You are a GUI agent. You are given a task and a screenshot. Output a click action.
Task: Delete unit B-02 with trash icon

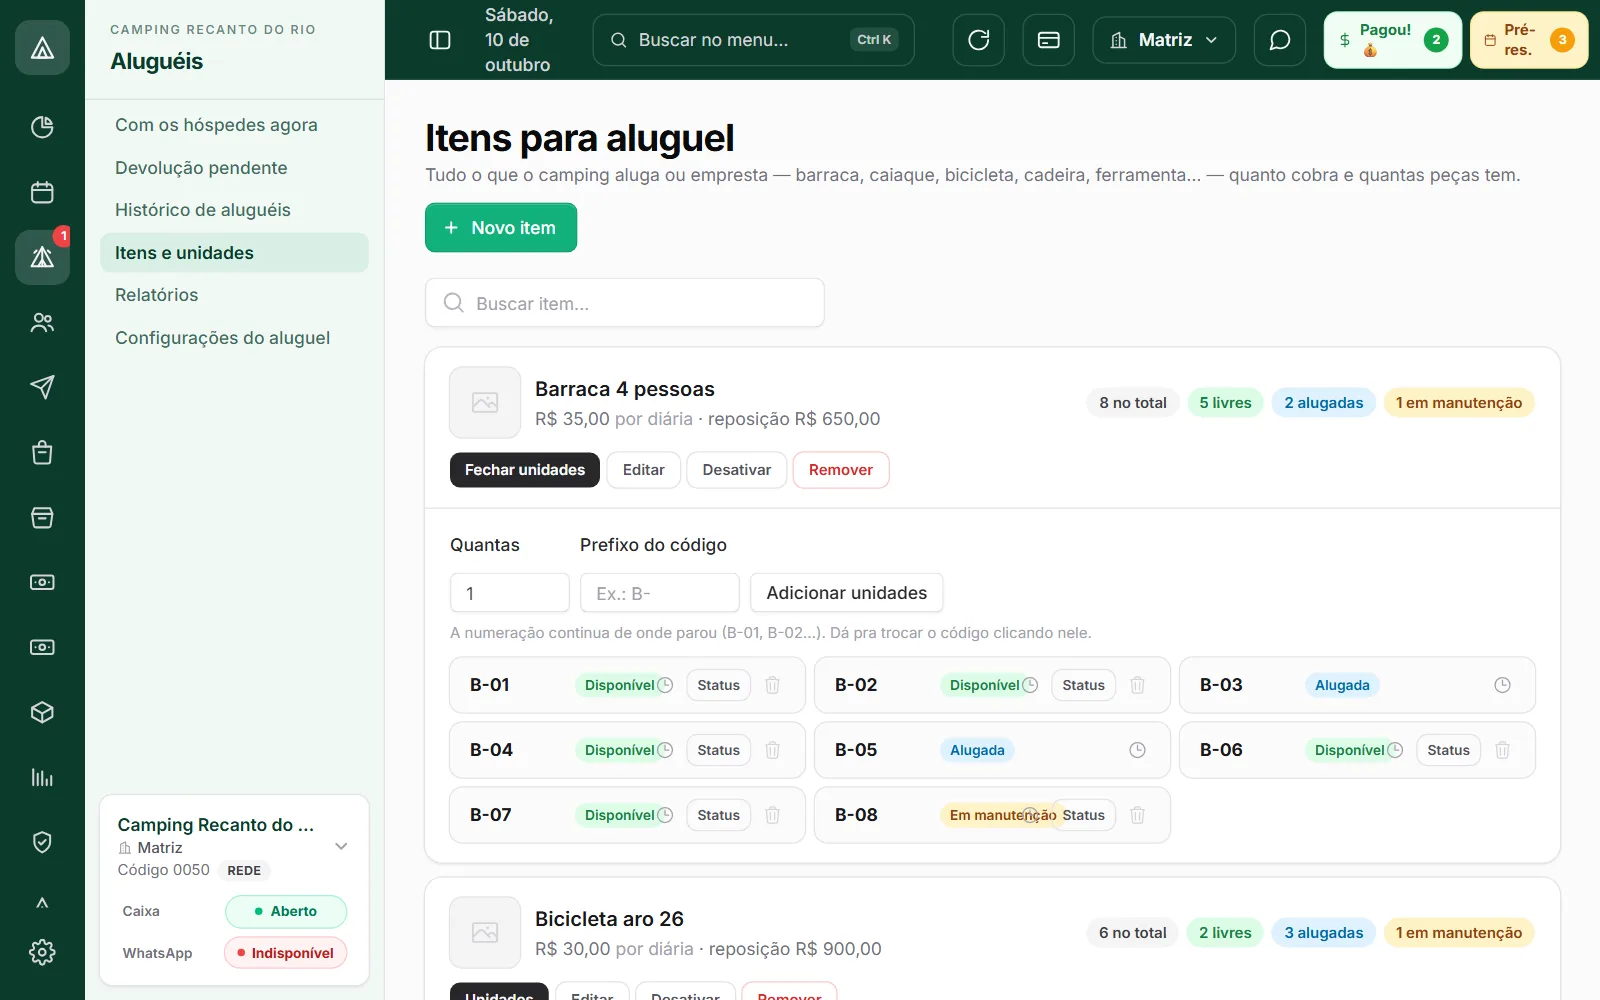1137,685
